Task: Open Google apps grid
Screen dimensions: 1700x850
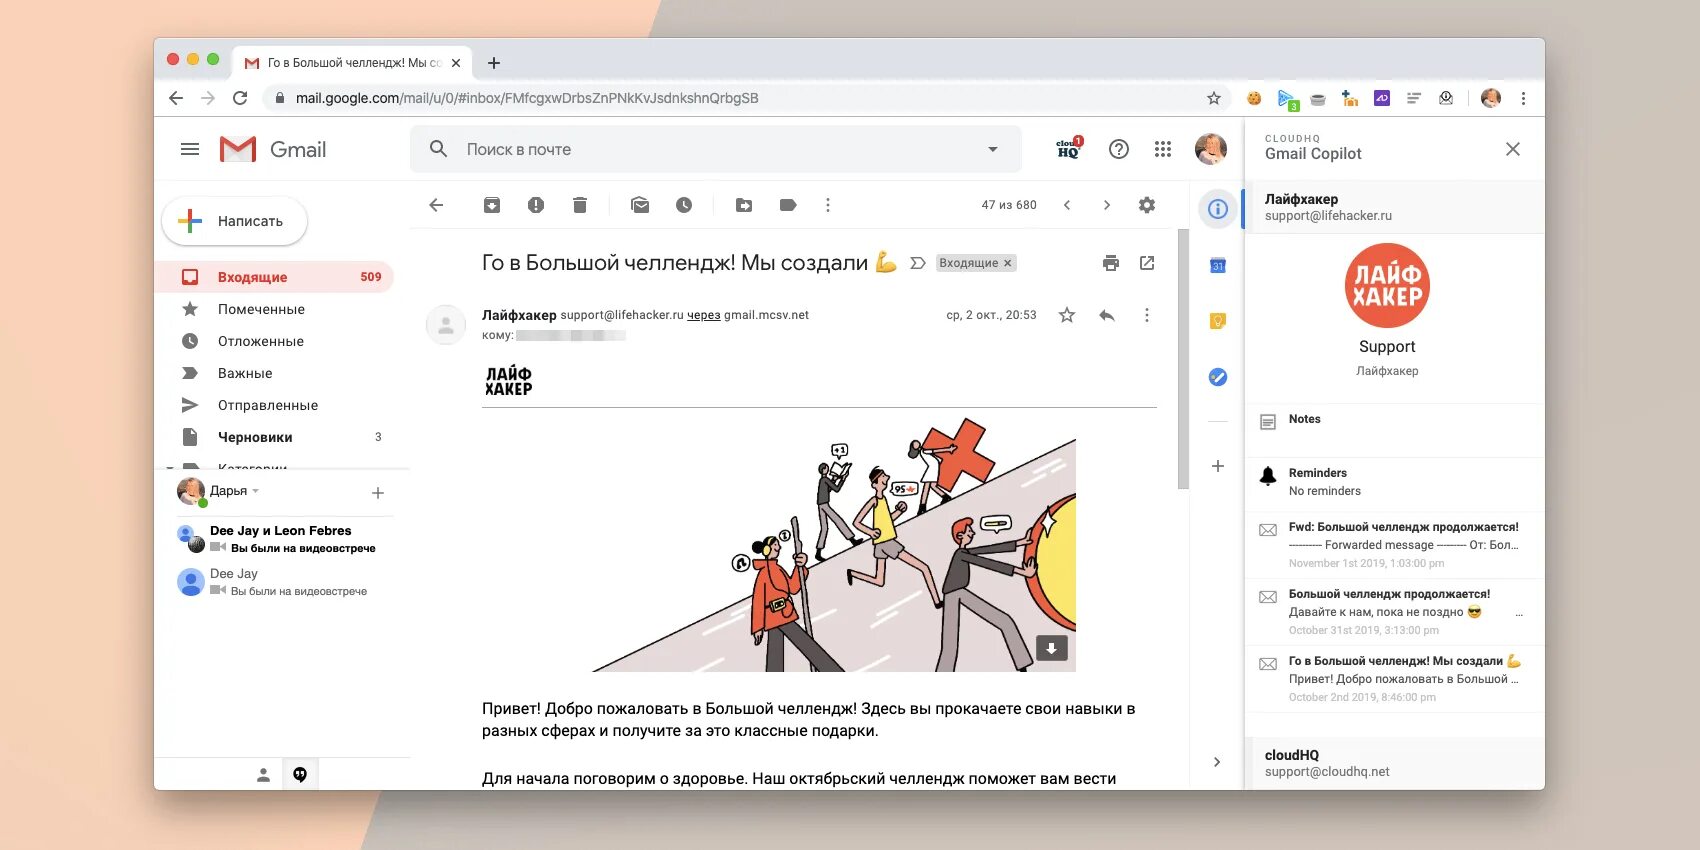Action: pyautogui.click(x=1163, y=149)
